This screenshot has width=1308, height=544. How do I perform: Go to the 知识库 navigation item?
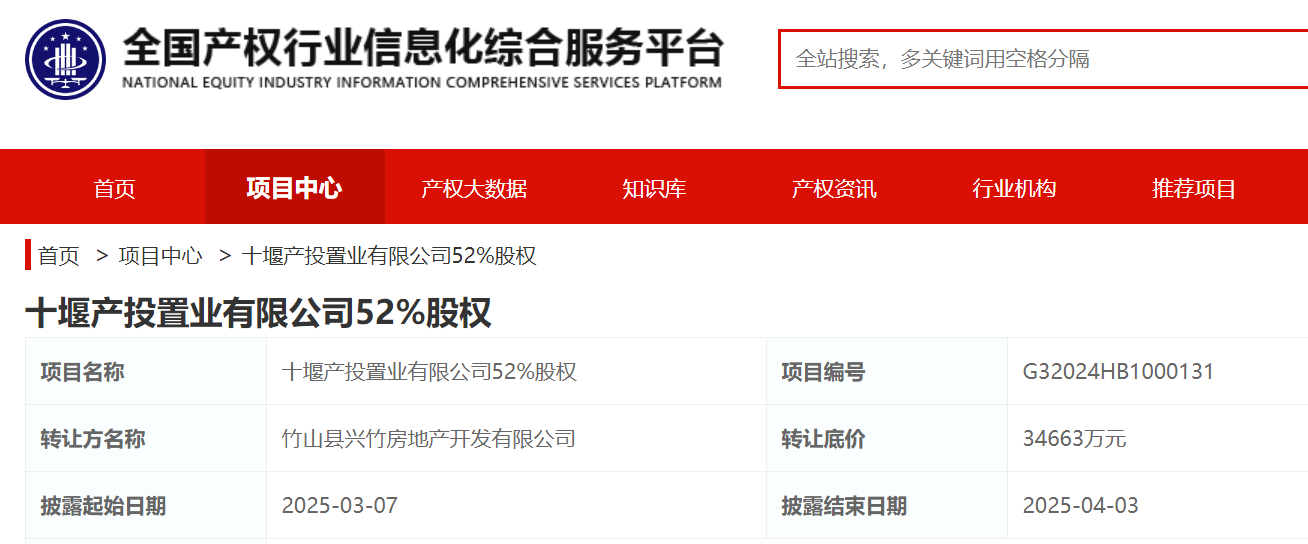point(654,188)
